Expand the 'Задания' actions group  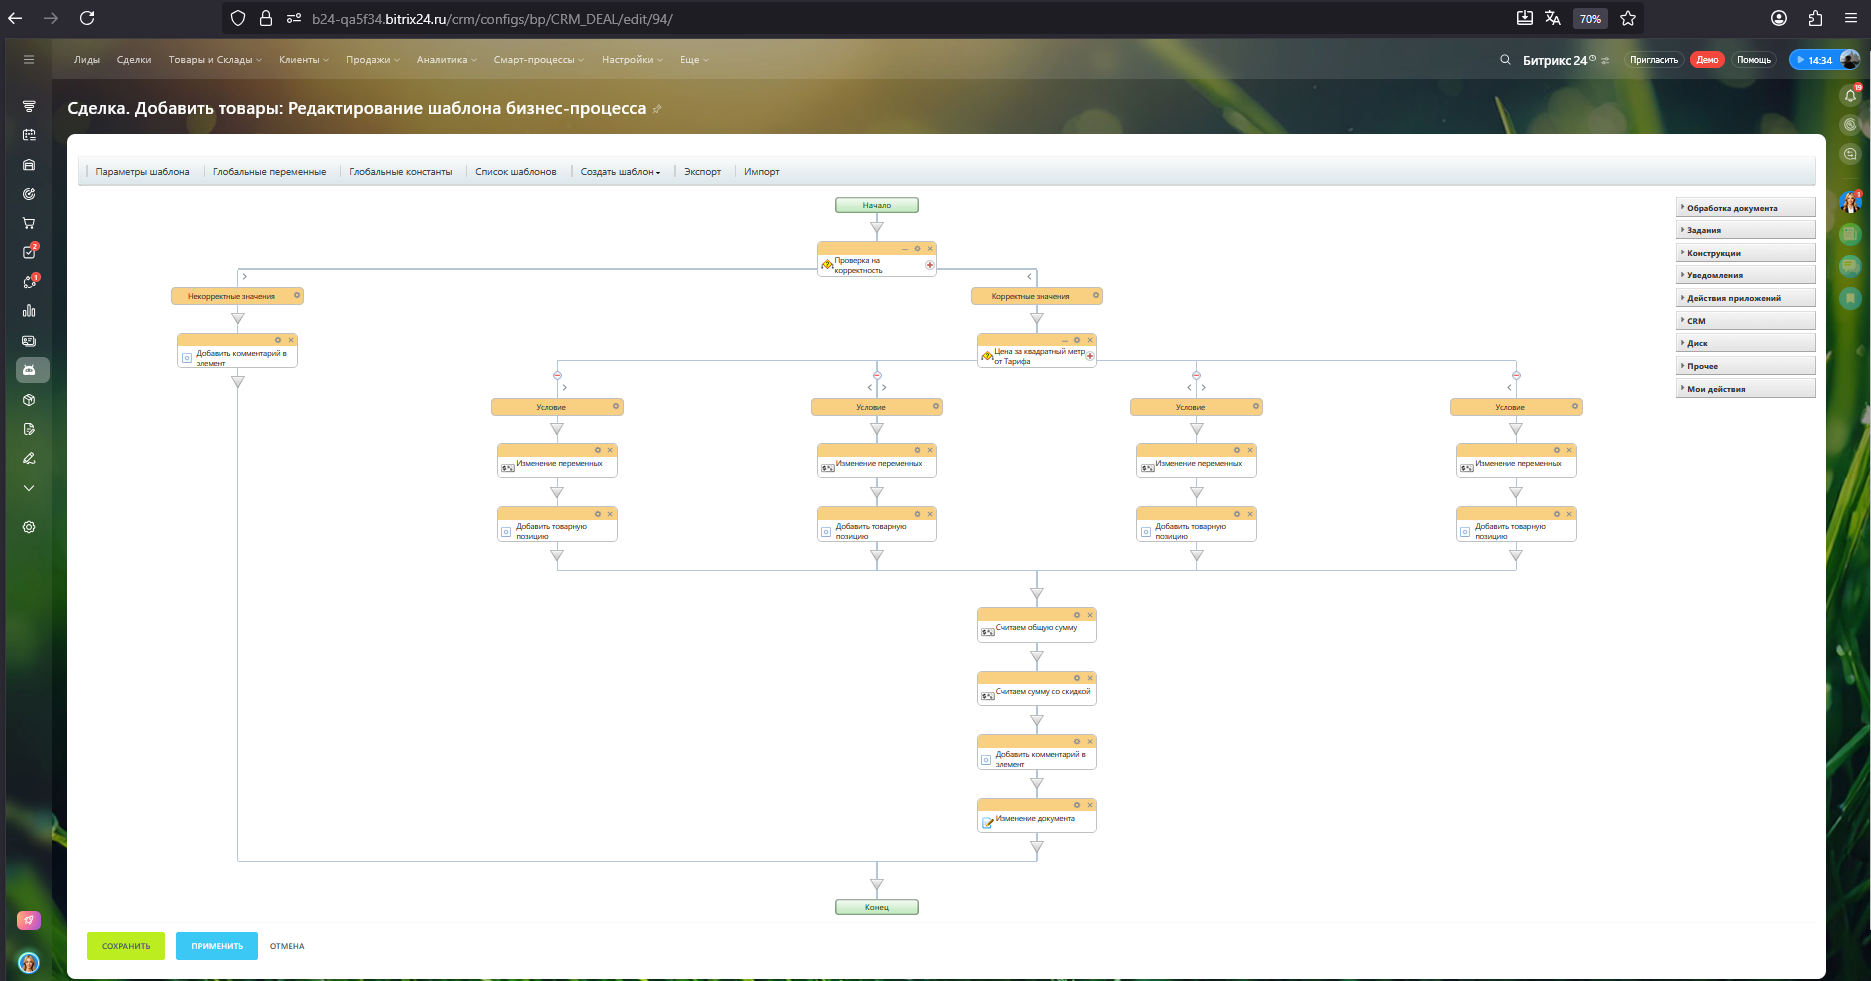tap(1746, 230)
